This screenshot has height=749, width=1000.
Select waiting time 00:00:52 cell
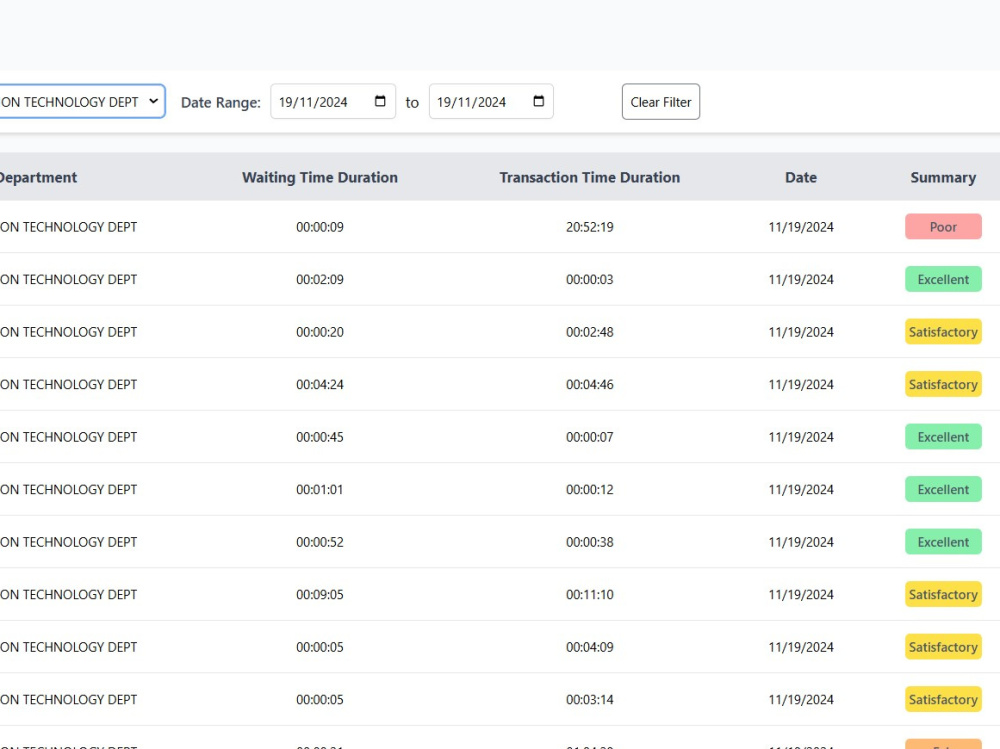(x=320, y=542)
